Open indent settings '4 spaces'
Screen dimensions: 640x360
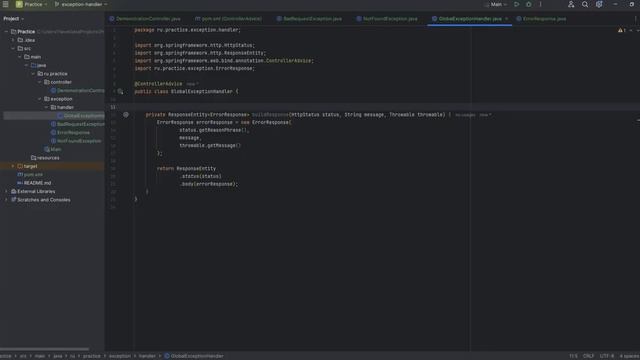[629, 356]
